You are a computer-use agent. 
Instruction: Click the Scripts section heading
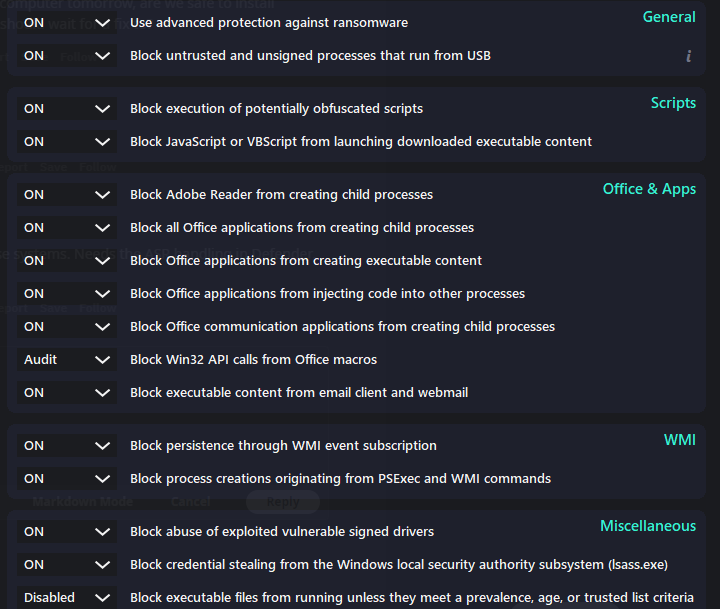673,103
